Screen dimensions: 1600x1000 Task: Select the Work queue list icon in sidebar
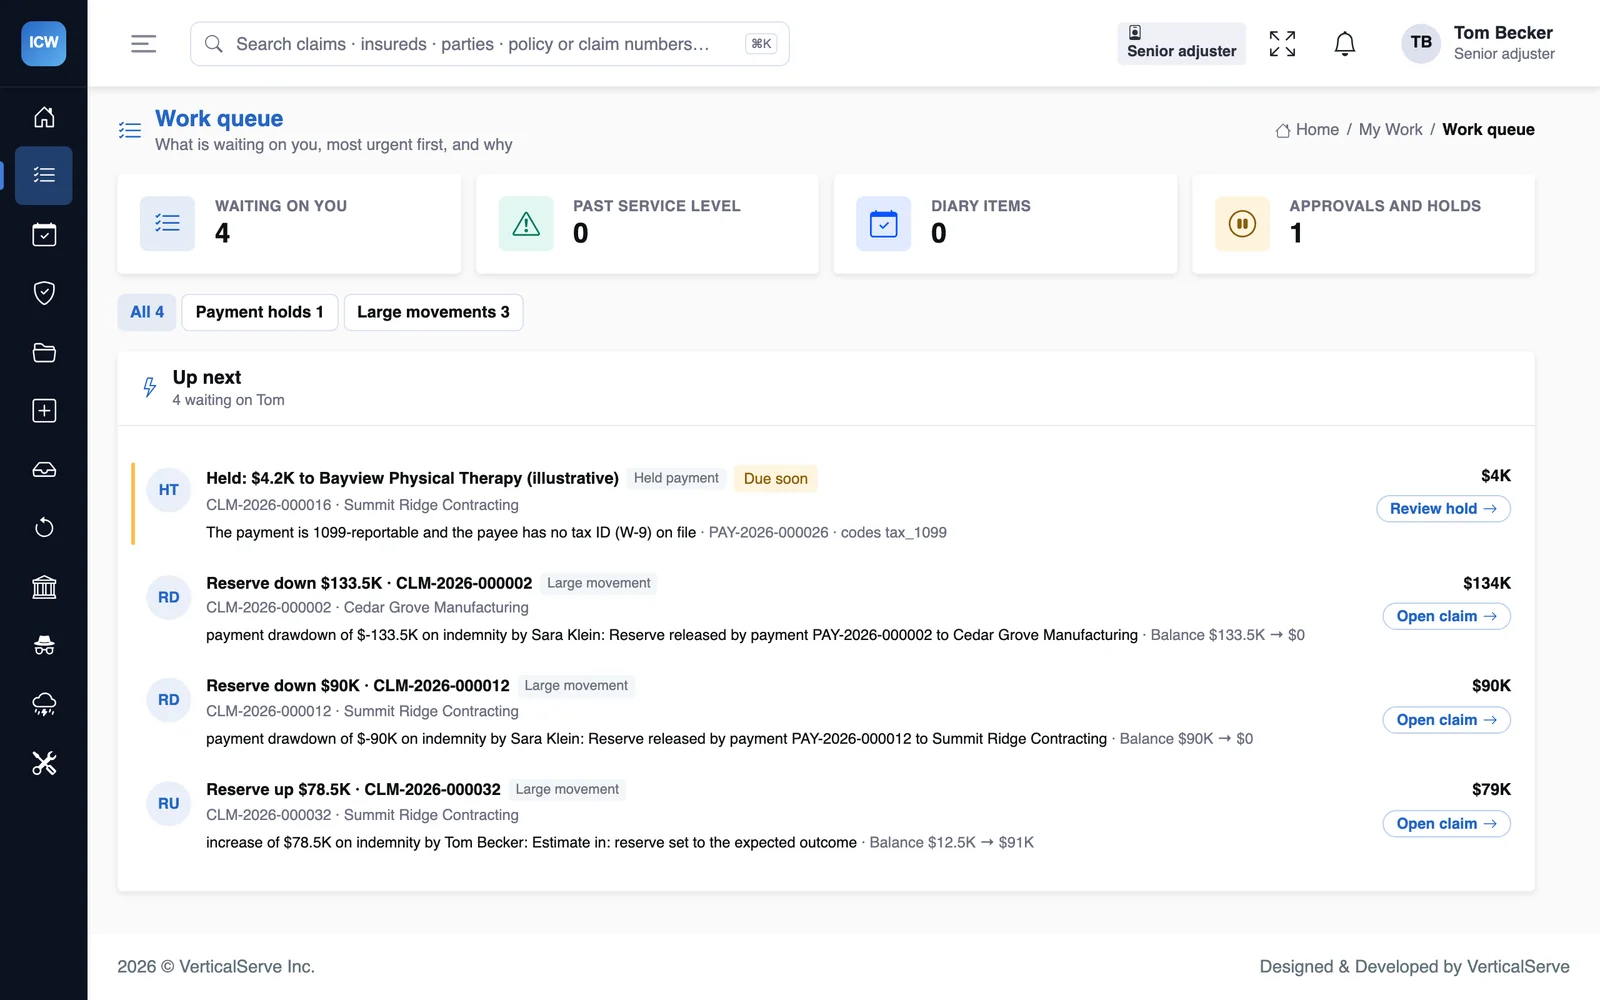pos(44,175)
